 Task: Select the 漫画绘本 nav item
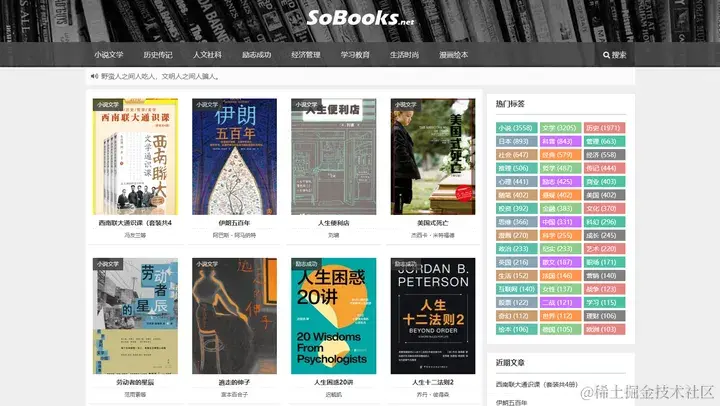[453, 55]
